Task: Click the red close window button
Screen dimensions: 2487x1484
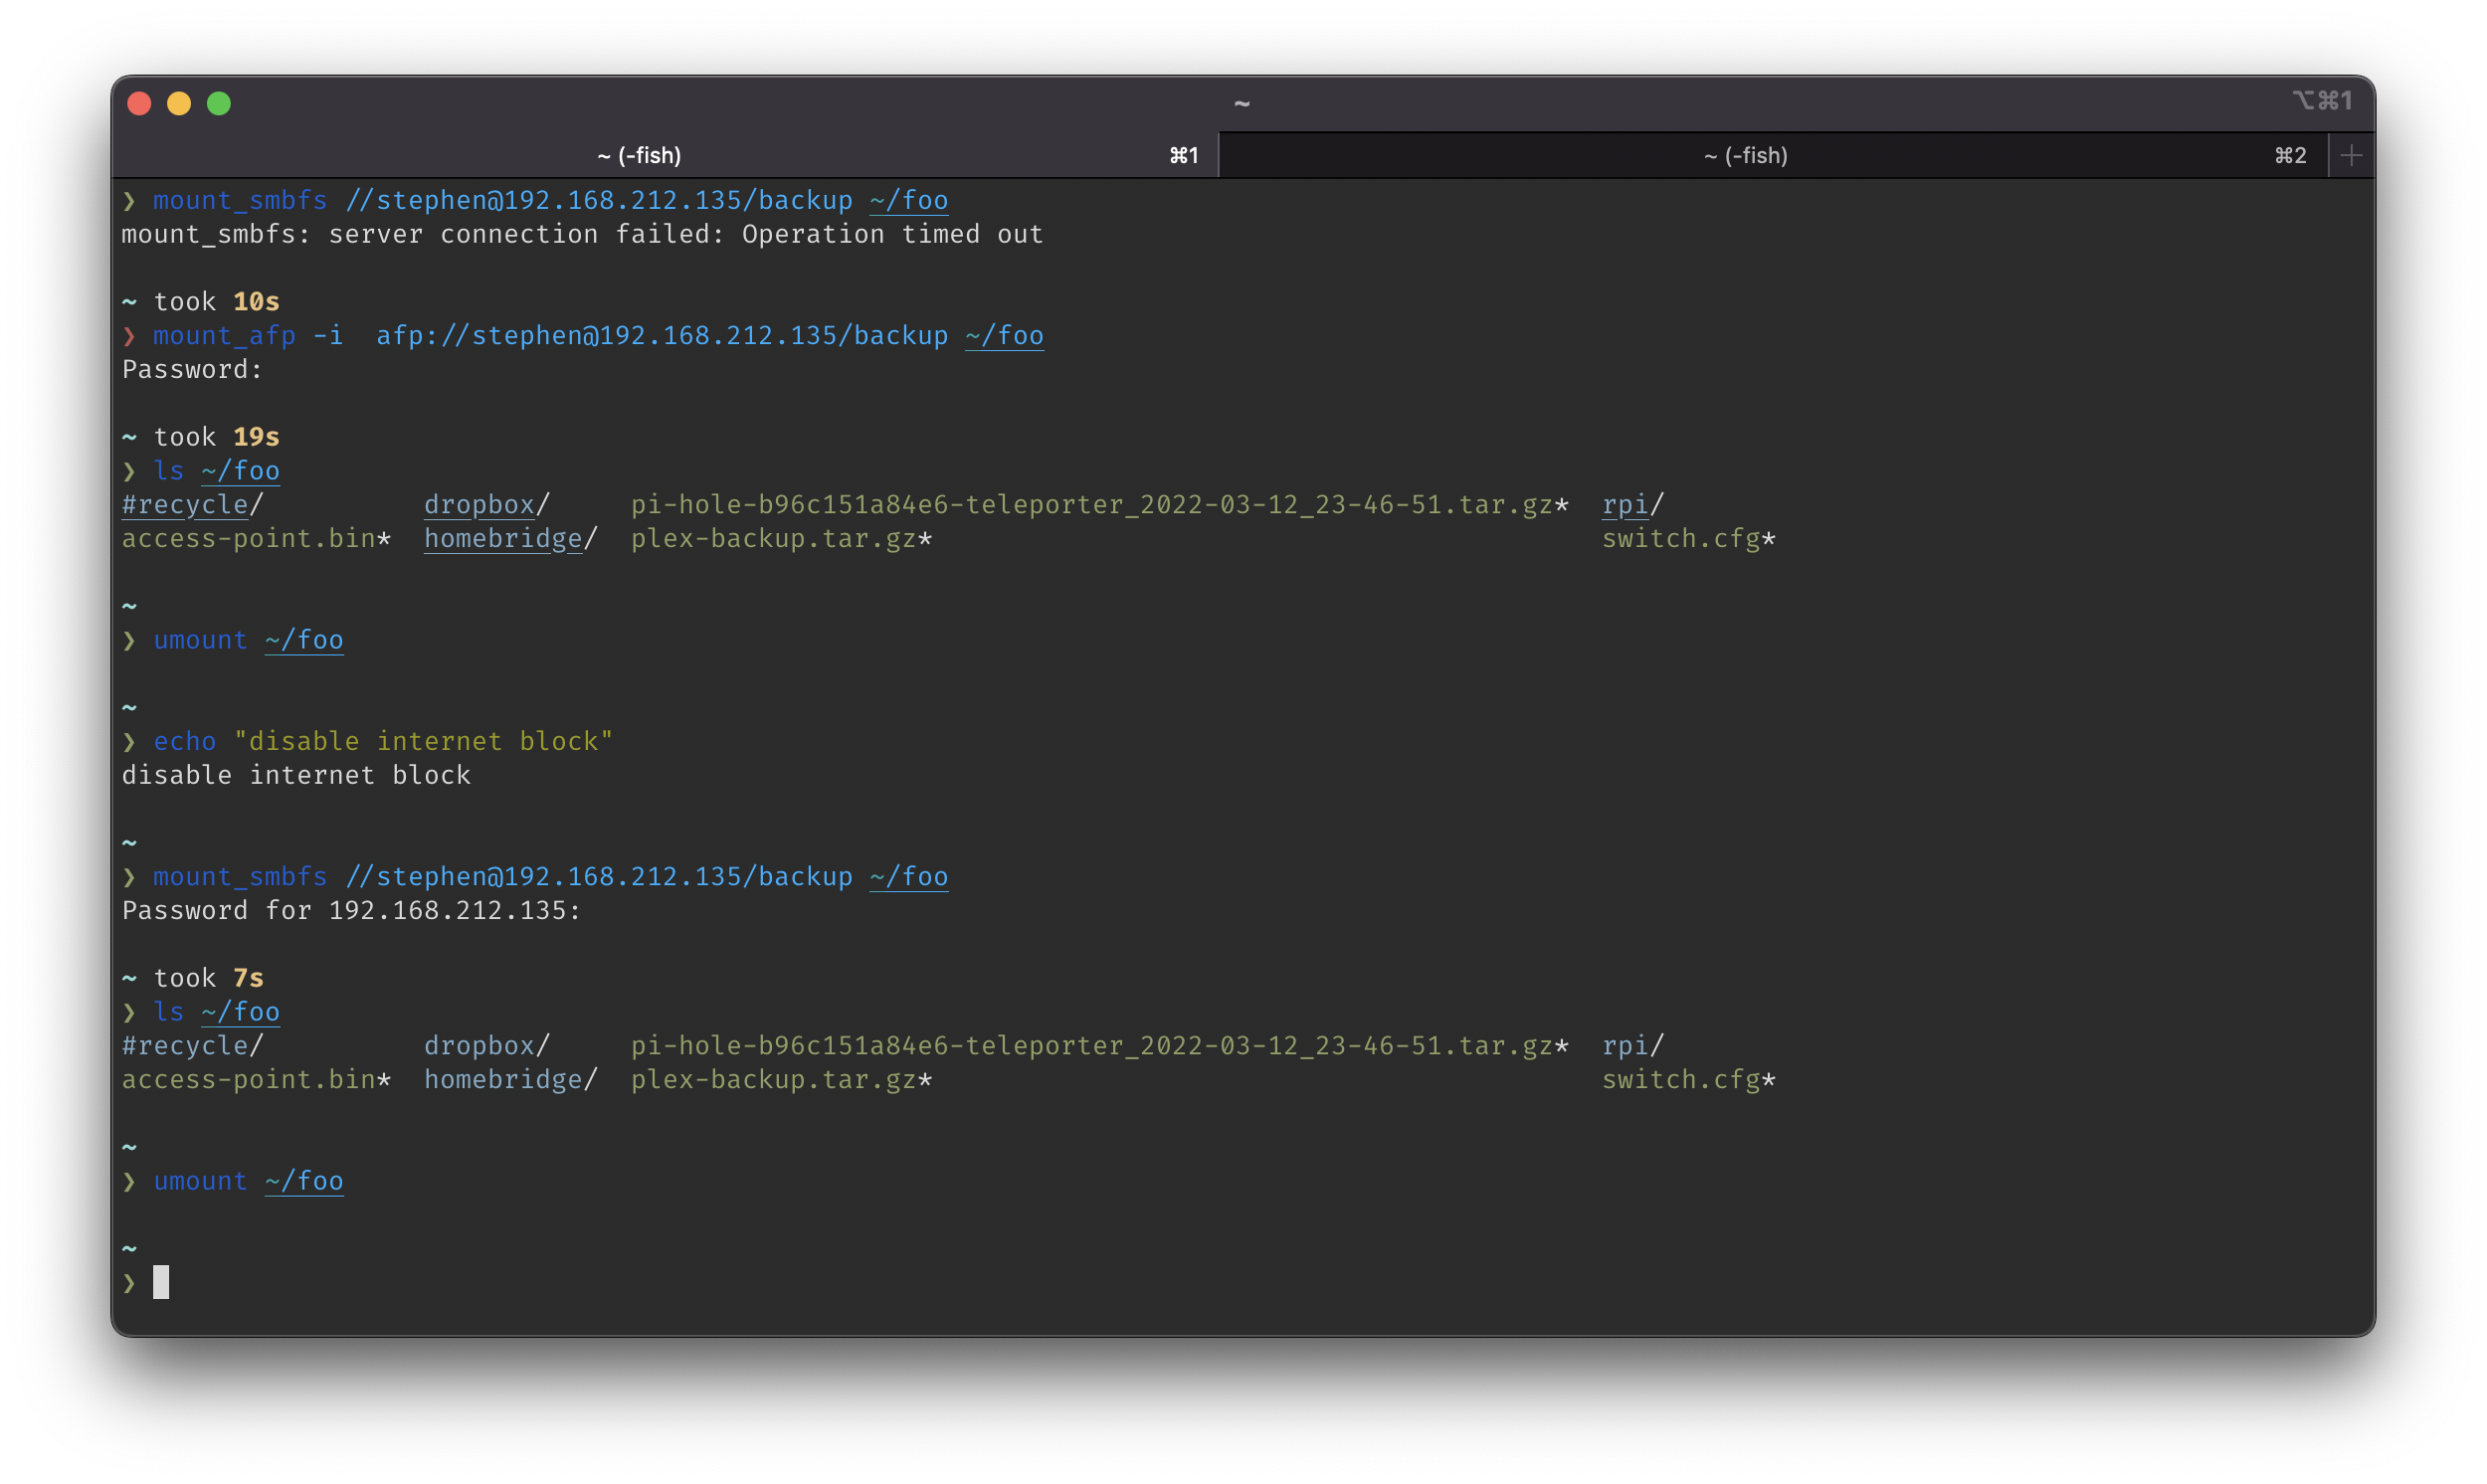Action: [140, 103]
